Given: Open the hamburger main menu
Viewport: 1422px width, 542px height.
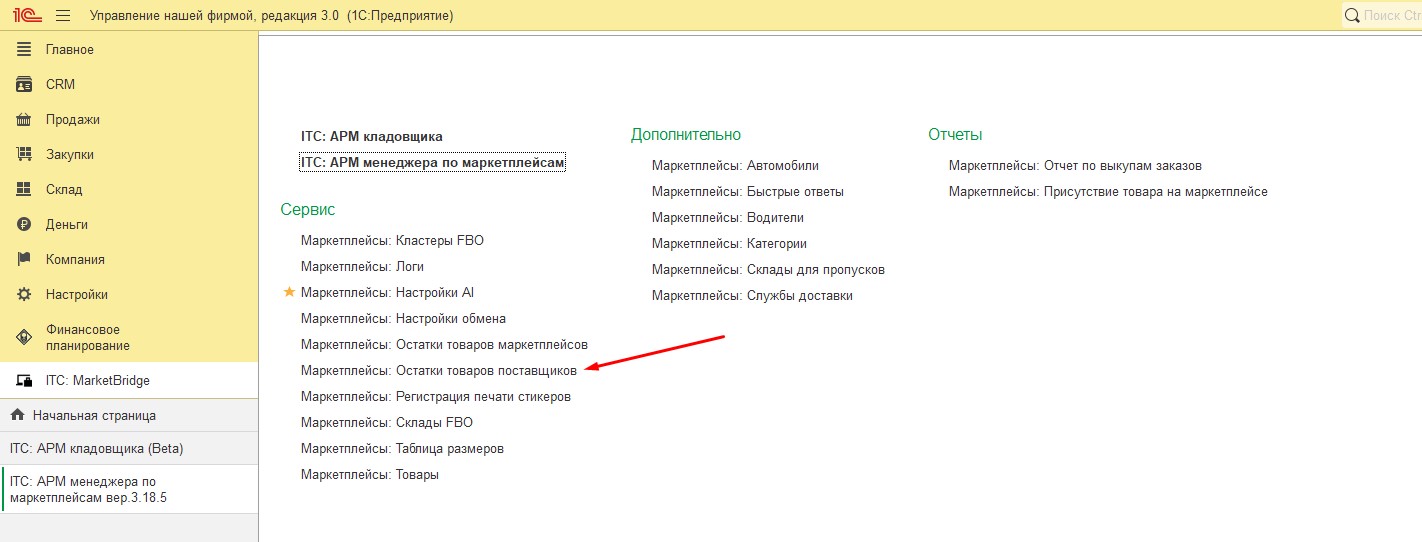Looking at the screenshot, I should click(63, 15).
